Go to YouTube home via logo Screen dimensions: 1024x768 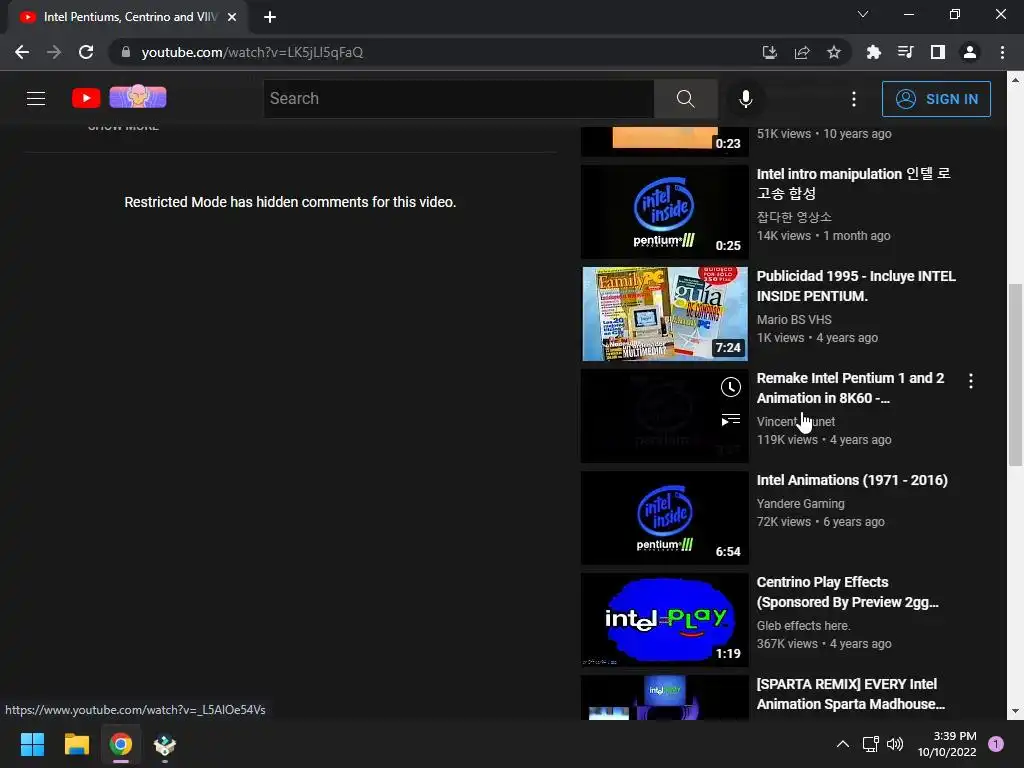click(x=86, y=98)
